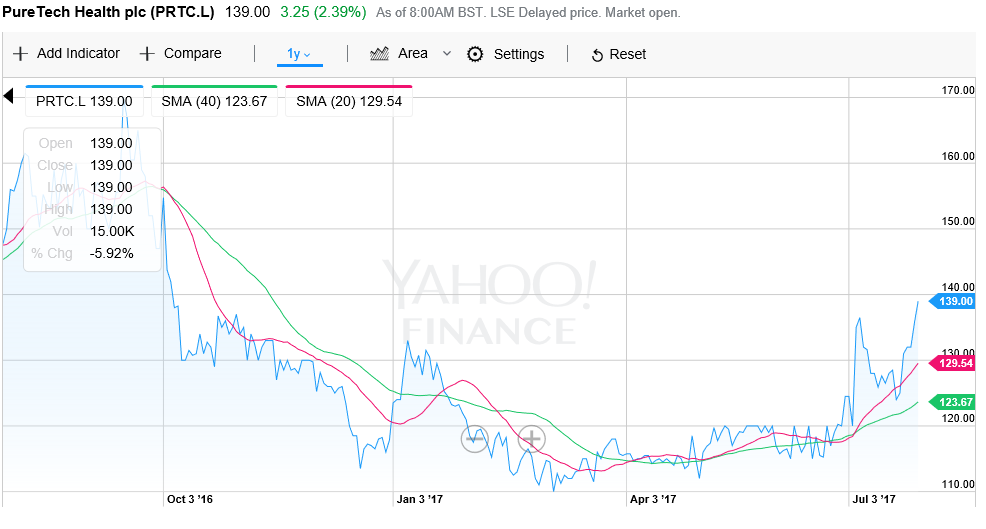Screen dimensions: 986x529
Task: Click the Settings label
Action: click(519, 54)
